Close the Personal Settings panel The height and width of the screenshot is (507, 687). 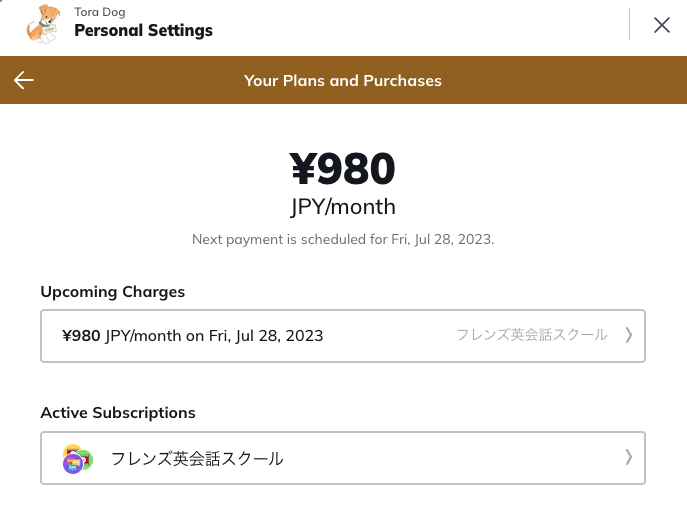661,25
